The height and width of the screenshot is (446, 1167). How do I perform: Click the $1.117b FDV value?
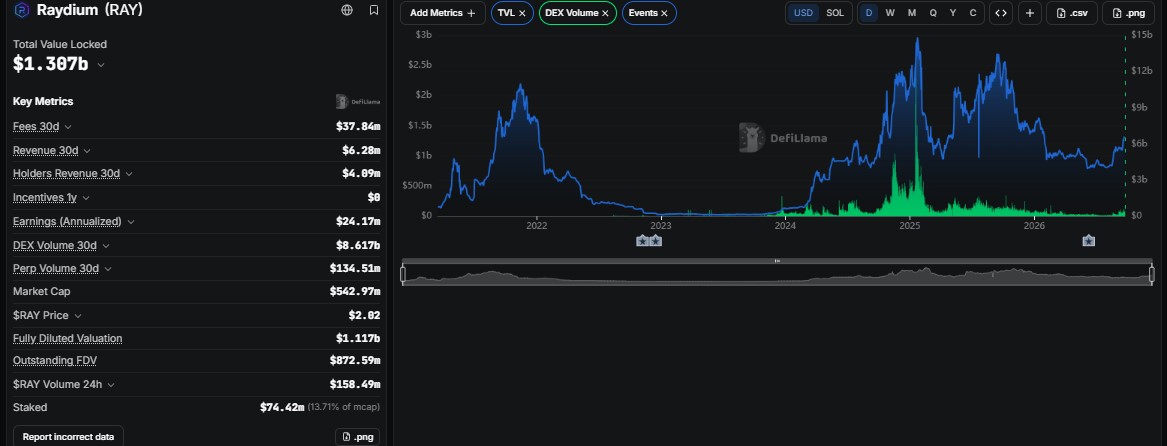[x=358, y=339]
